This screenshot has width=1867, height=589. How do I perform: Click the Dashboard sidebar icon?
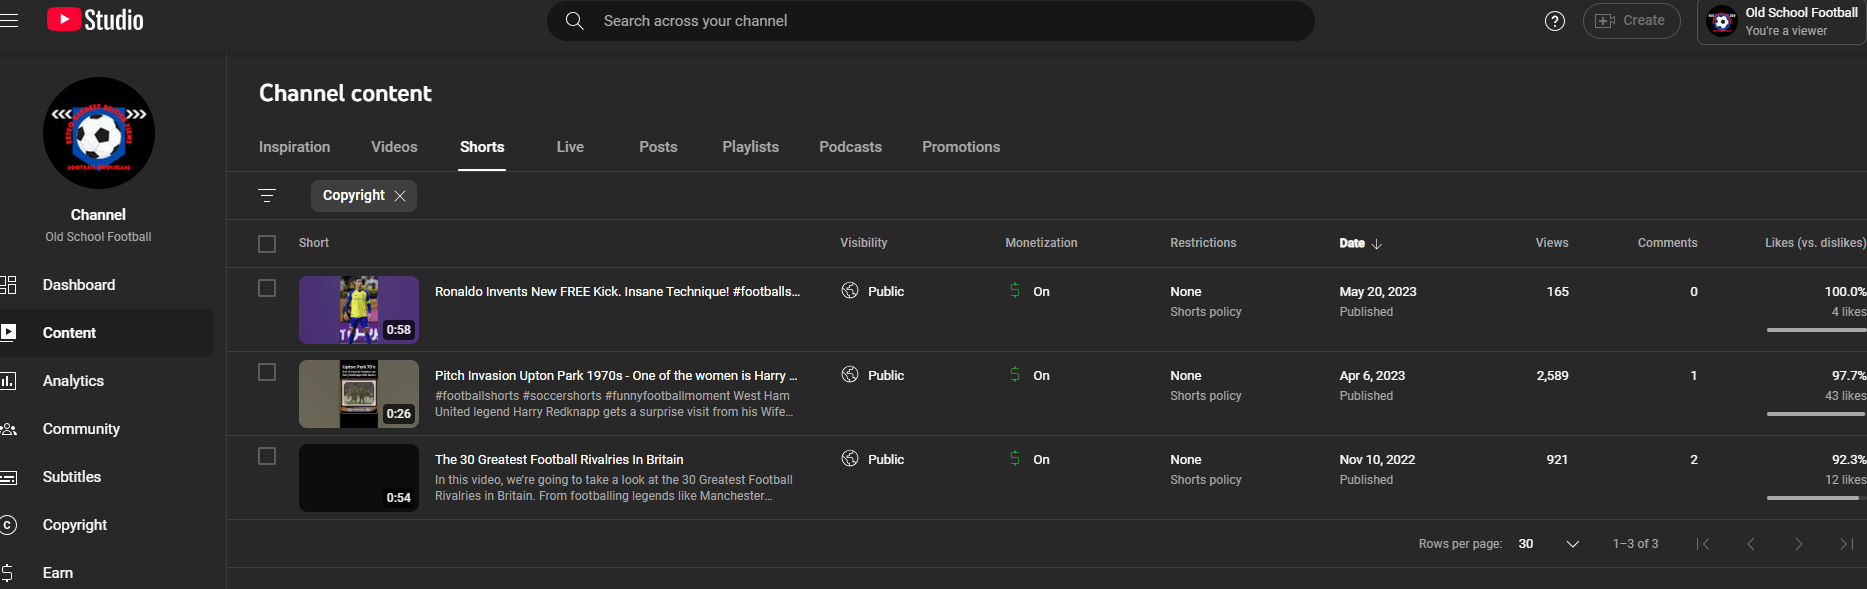tap(8, 285)
